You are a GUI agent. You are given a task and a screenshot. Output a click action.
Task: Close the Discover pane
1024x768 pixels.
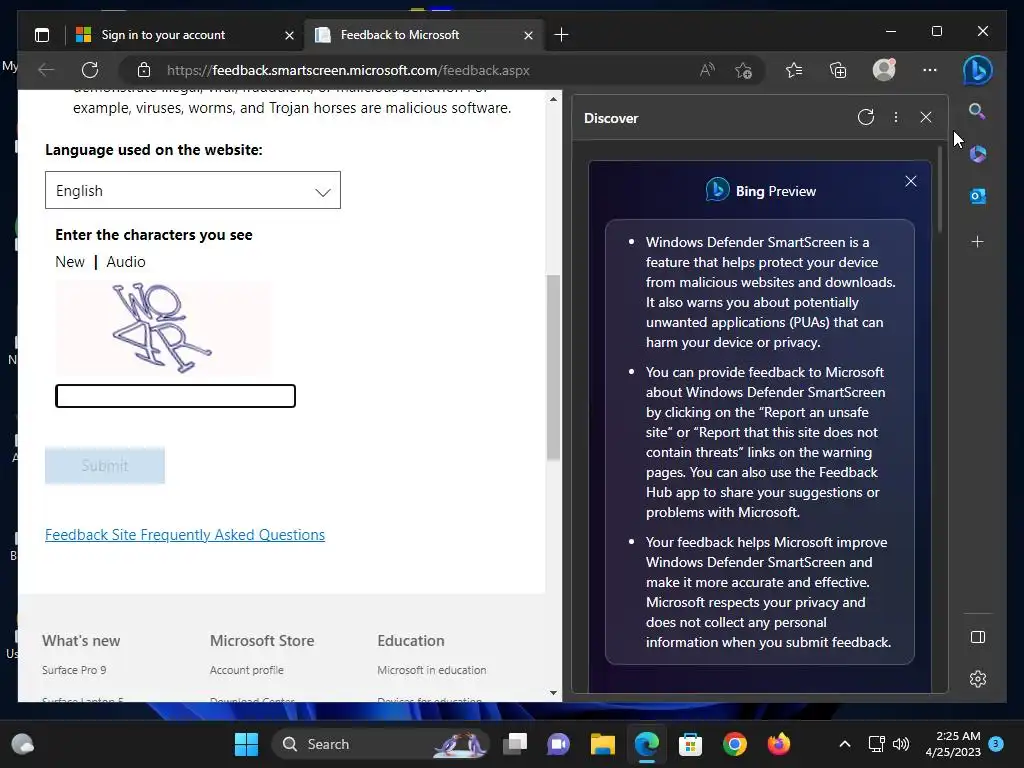click(926, 118)
